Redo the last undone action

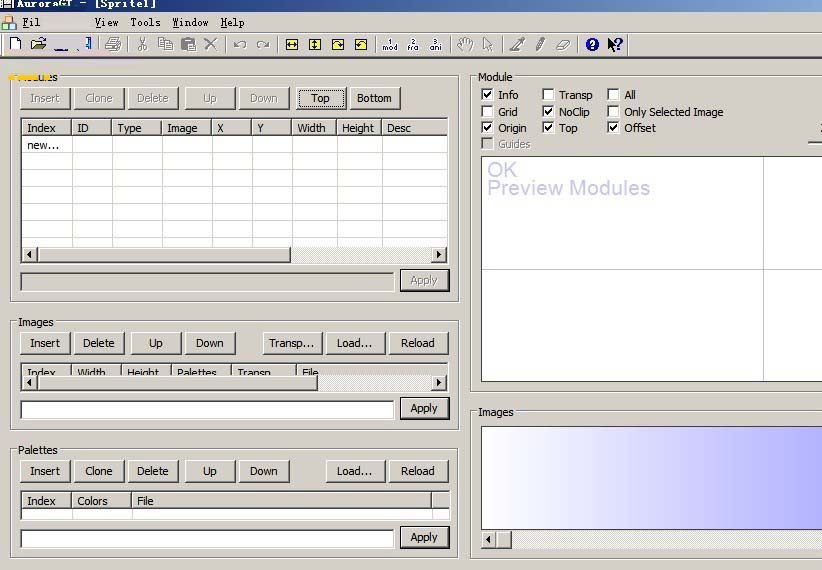tap(263, 45)
